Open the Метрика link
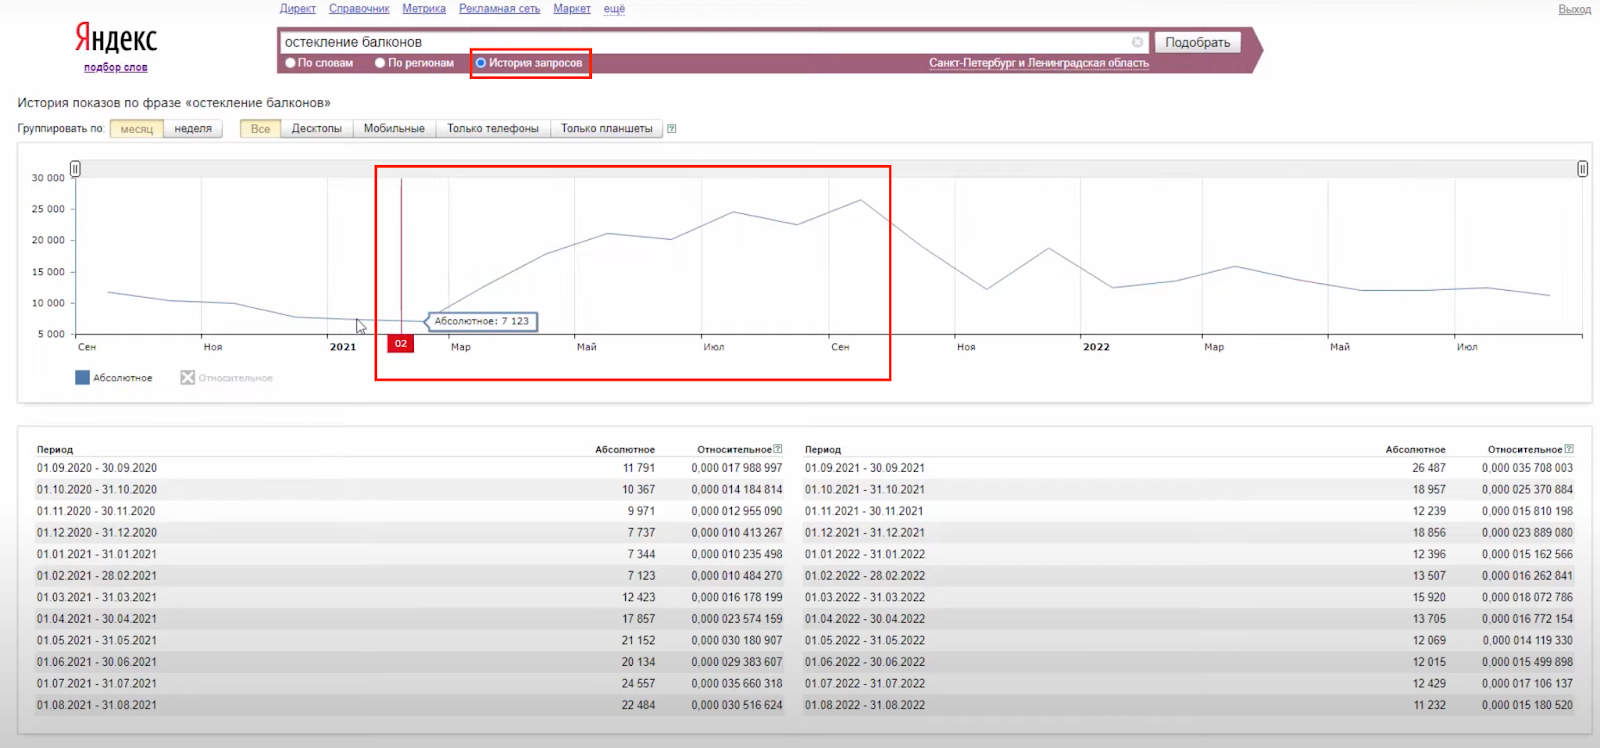This screenshot has width=1600, height=748. point(424,9)
